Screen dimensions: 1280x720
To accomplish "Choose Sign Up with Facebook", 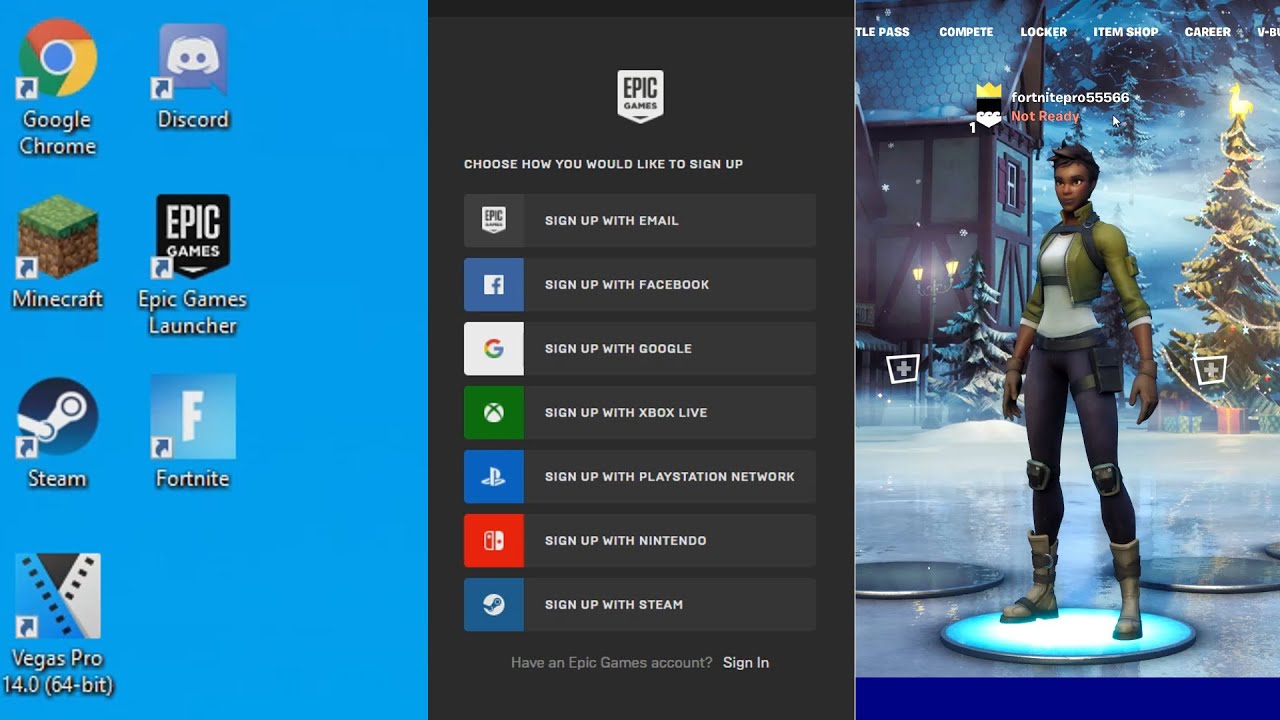I will point(640,285).
